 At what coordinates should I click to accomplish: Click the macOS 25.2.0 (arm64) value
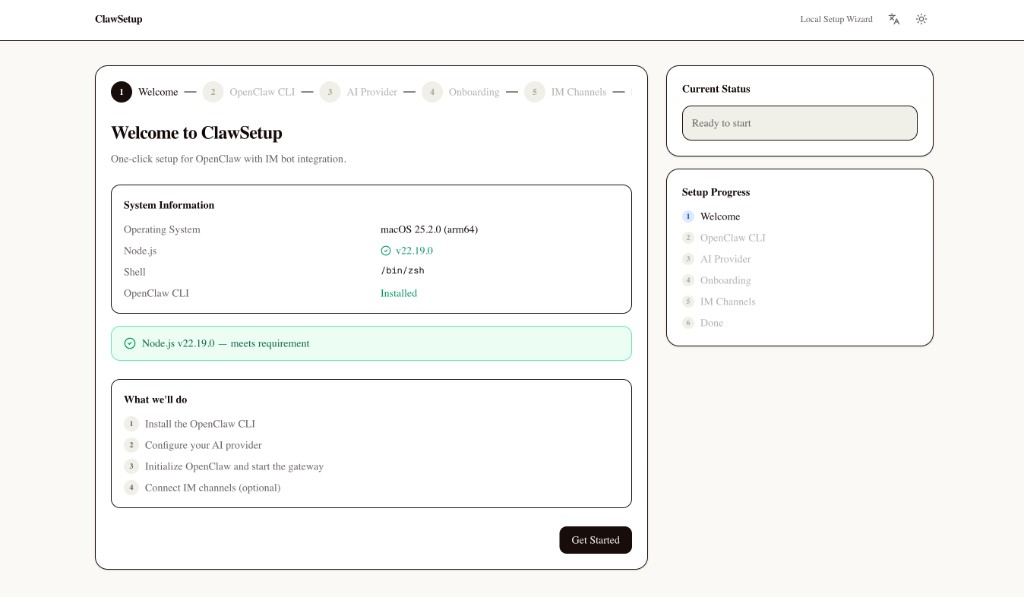[429, 229]
